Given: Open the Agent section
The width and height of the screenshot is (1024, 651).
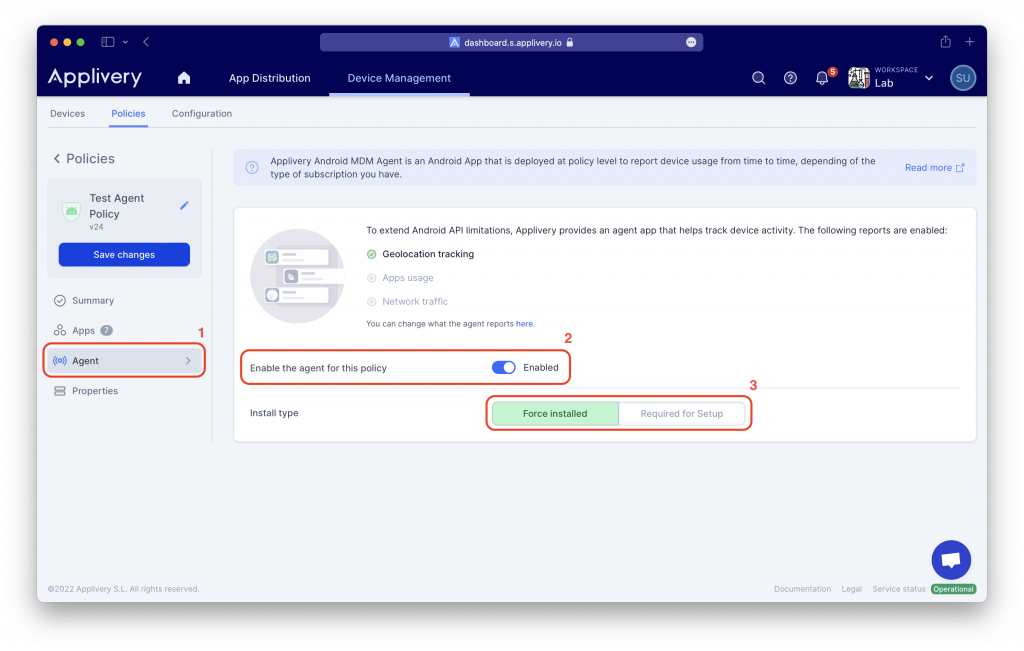Looking at the screenshot, I should 124,361.
